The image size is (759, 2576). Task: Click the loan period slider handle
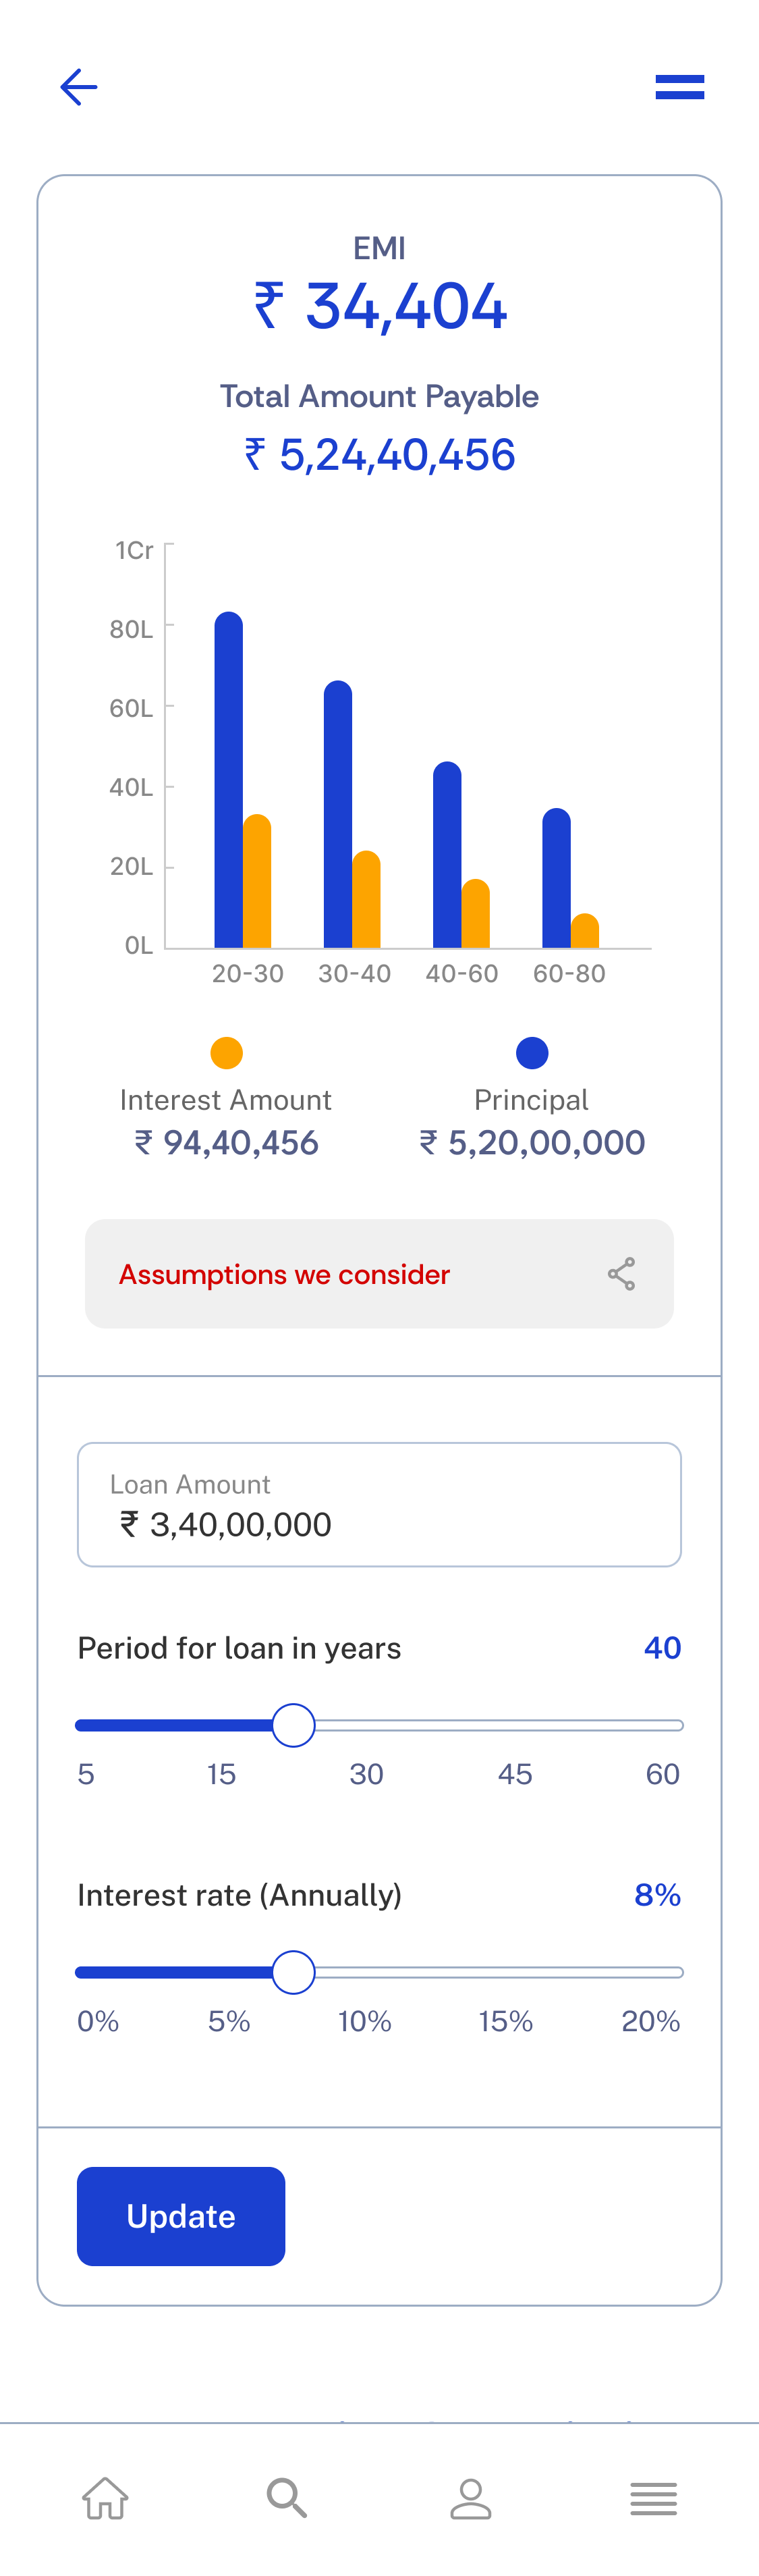294,1725
